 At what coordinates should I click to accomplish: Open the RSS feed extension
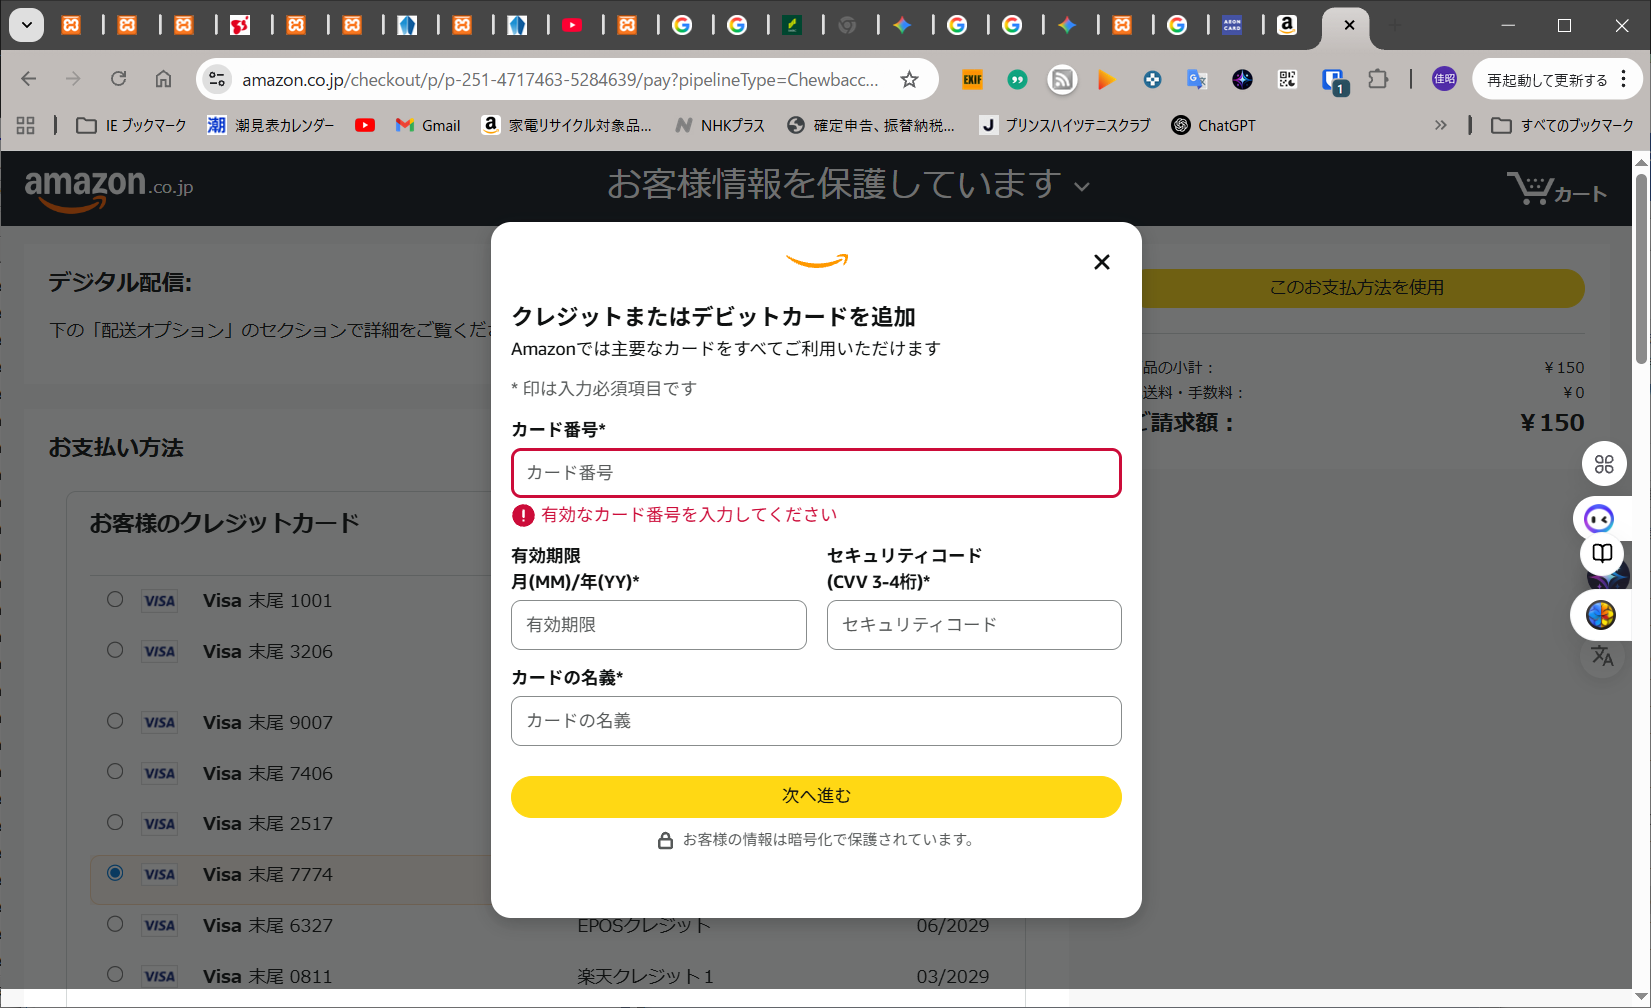click(x=1062, y=79)
